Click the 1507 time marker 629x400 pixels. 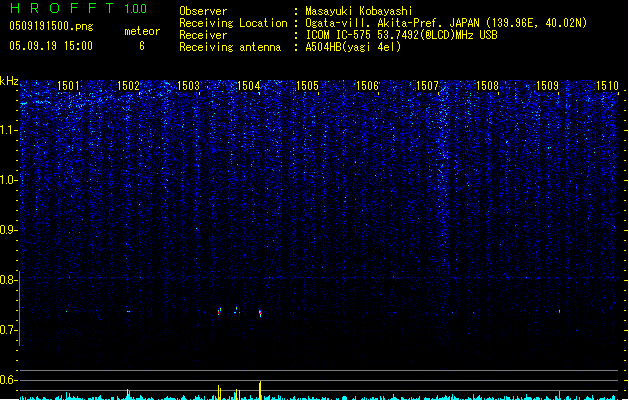pyautogui.click(x=428, y=86)
